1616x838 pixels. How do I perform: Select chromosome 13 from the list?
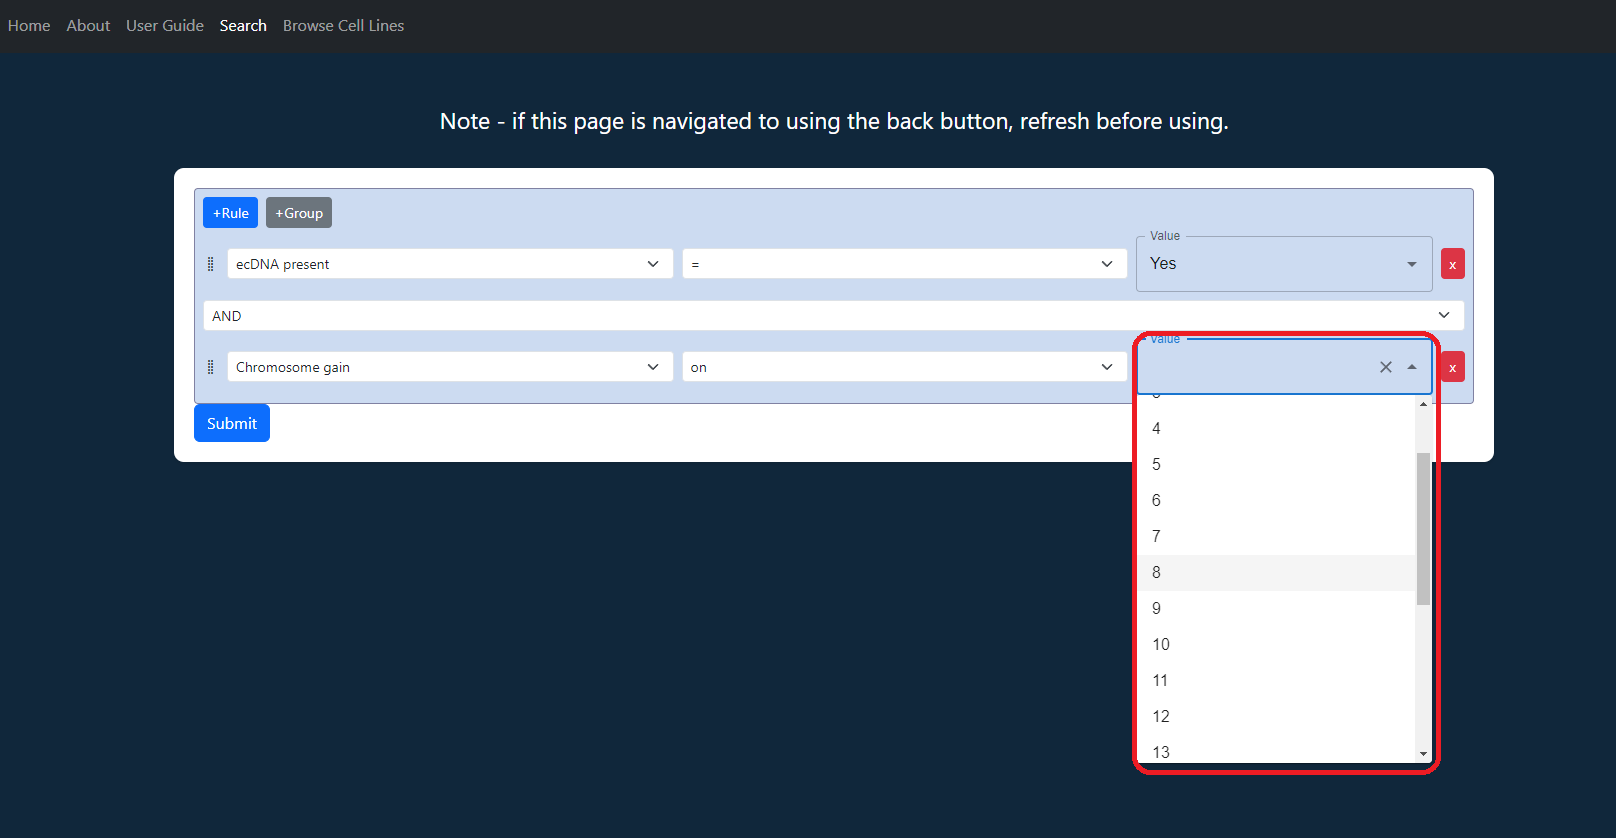tap(1277, 751)
